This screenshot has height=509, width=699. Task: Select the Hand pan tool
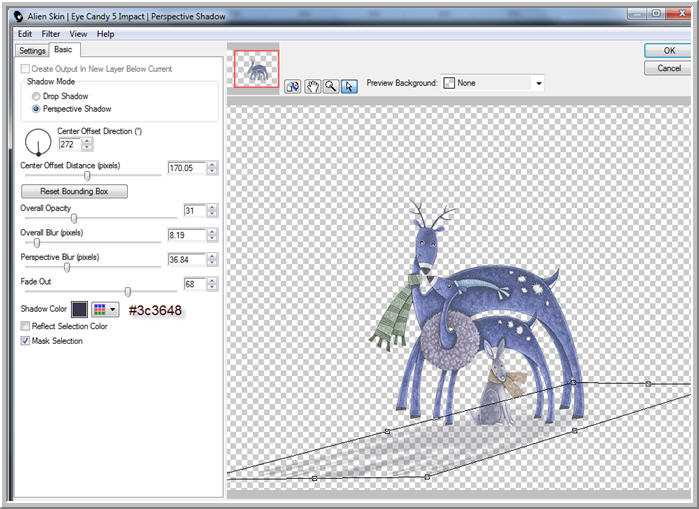[312, 86]
